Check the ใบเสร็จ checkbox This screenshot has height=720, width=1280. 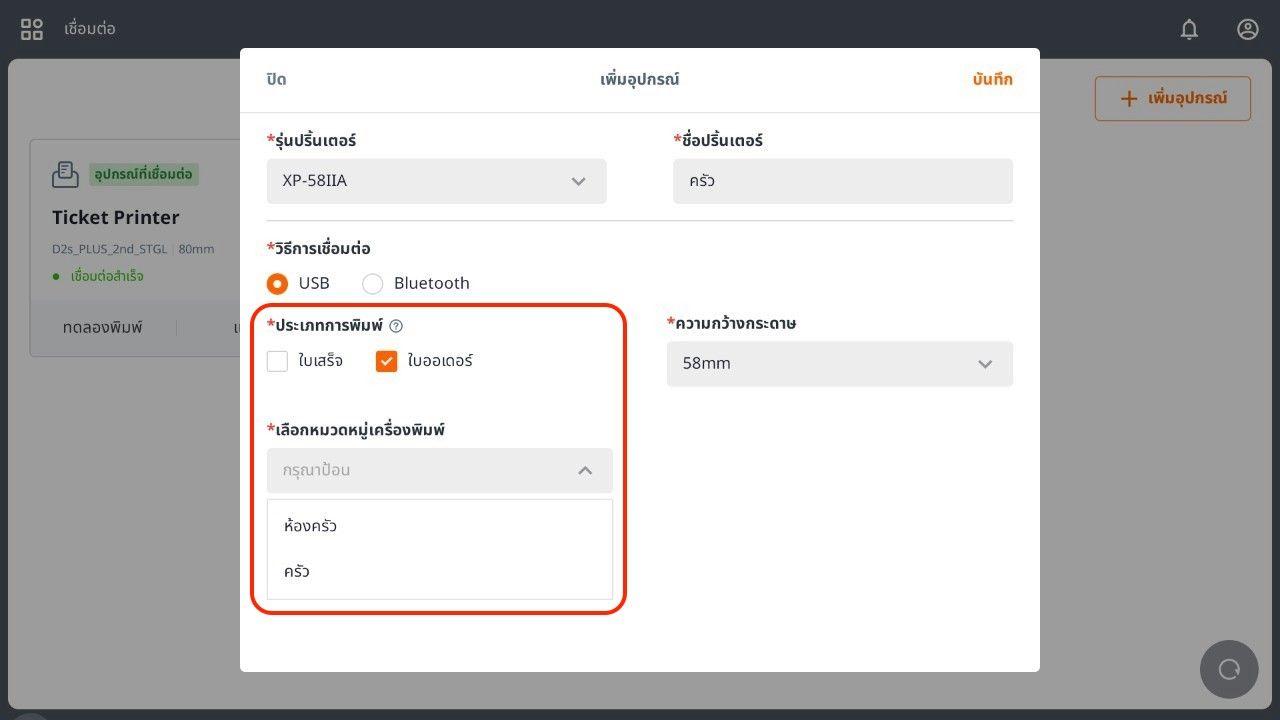277,361
